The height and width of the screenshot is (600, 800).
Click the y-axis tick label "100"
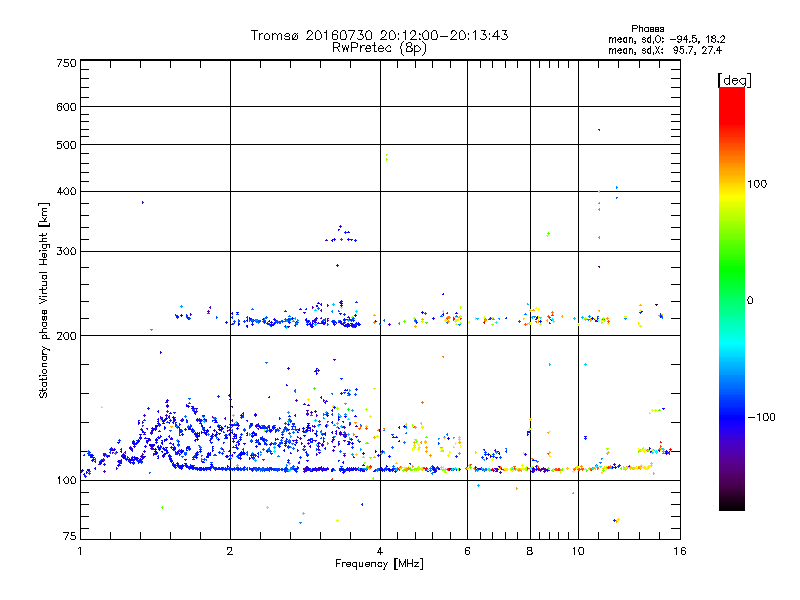[x=66, y=480]
